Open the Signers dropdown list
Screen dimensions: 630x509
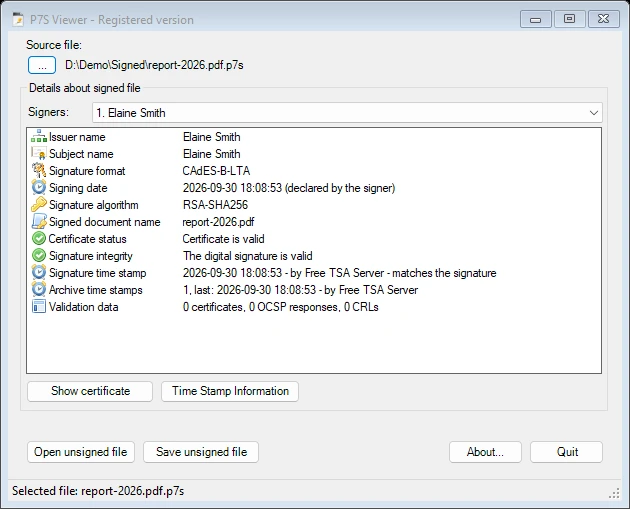(x=348, y=112)
